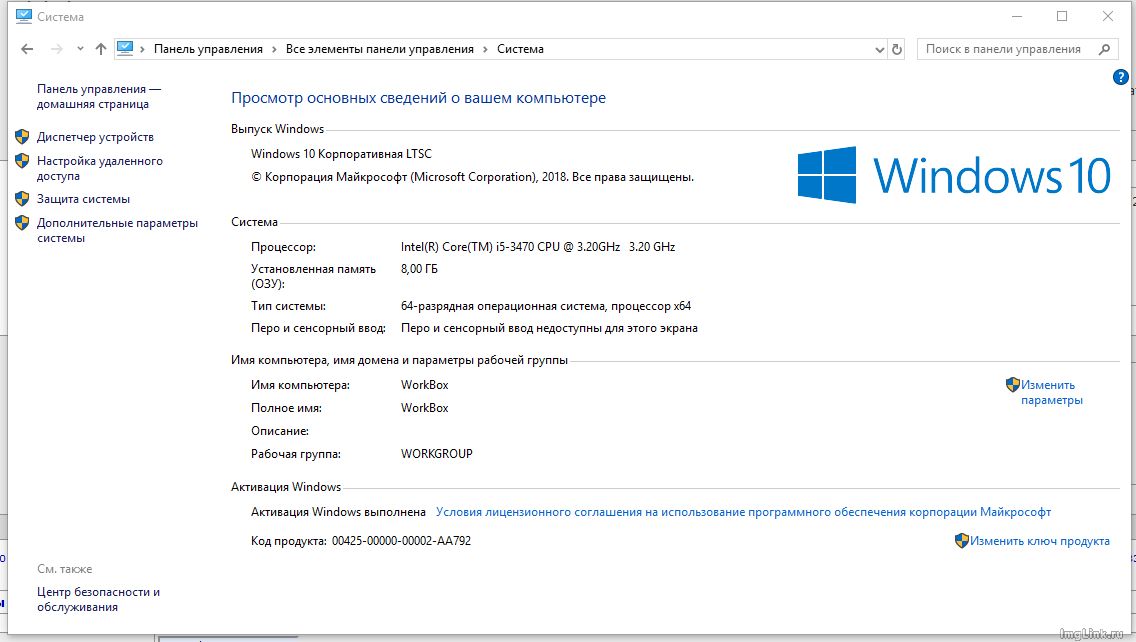Refresh the System page

897,49
